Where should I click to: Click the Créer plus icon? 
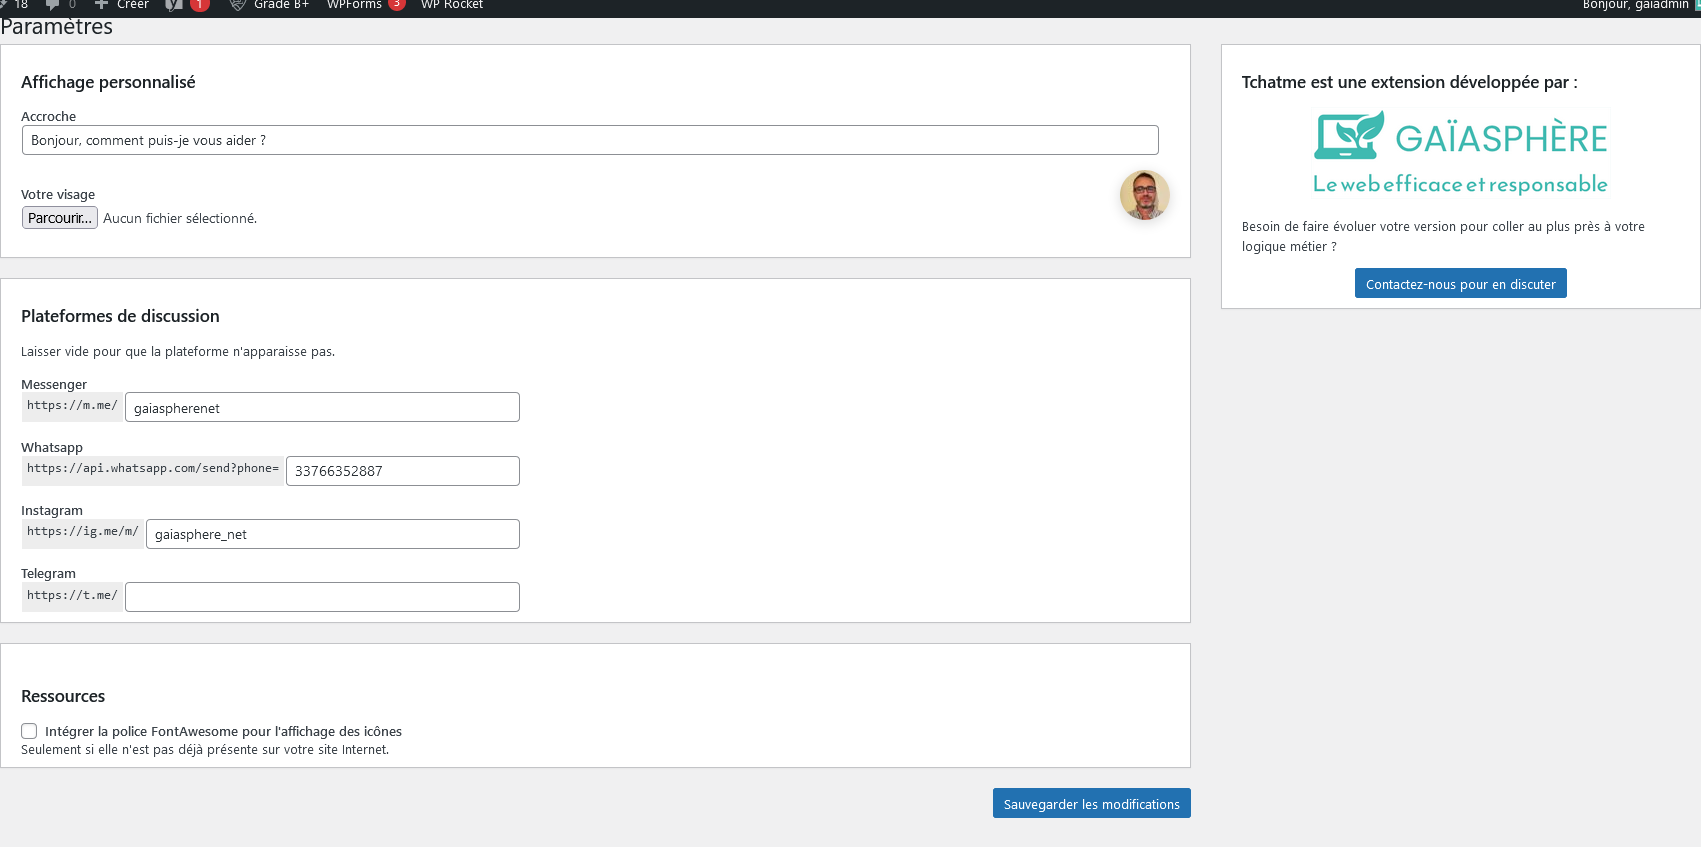click(x=101, y=5)
